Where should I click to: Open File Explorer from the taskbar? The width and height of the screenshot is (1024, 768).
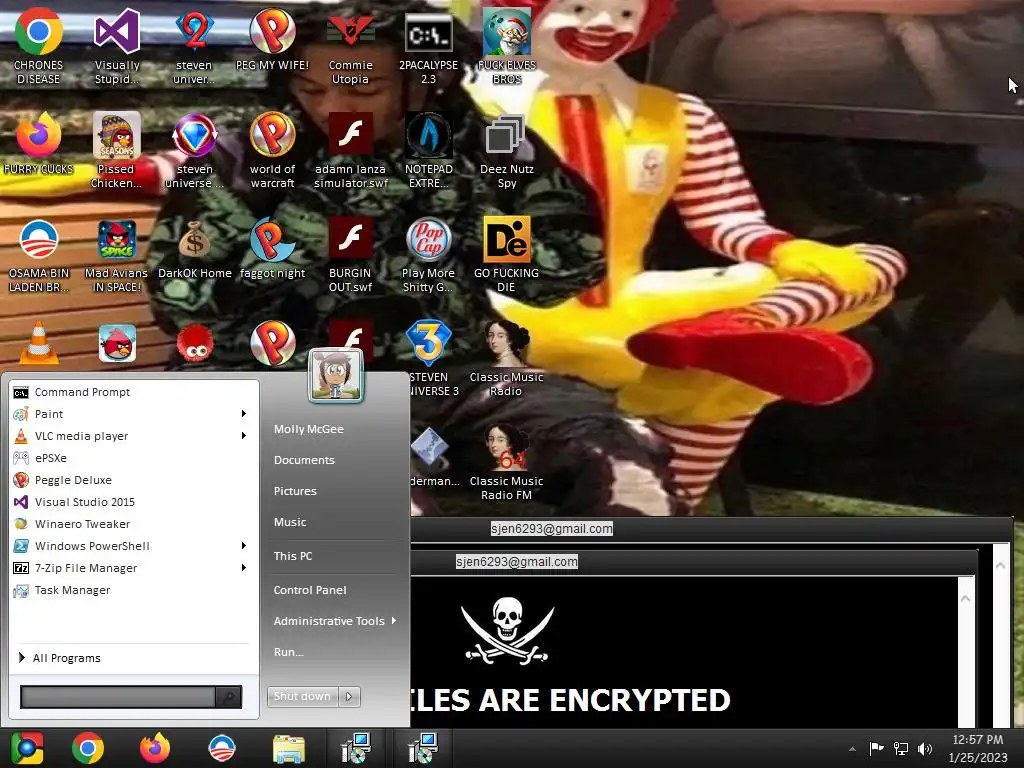click(289, 748)
